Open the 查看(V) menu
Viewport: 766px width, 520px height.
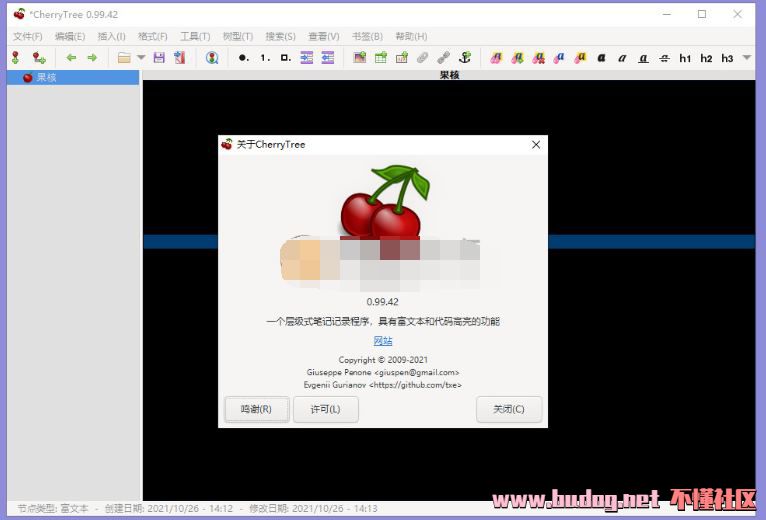[323, 37]
